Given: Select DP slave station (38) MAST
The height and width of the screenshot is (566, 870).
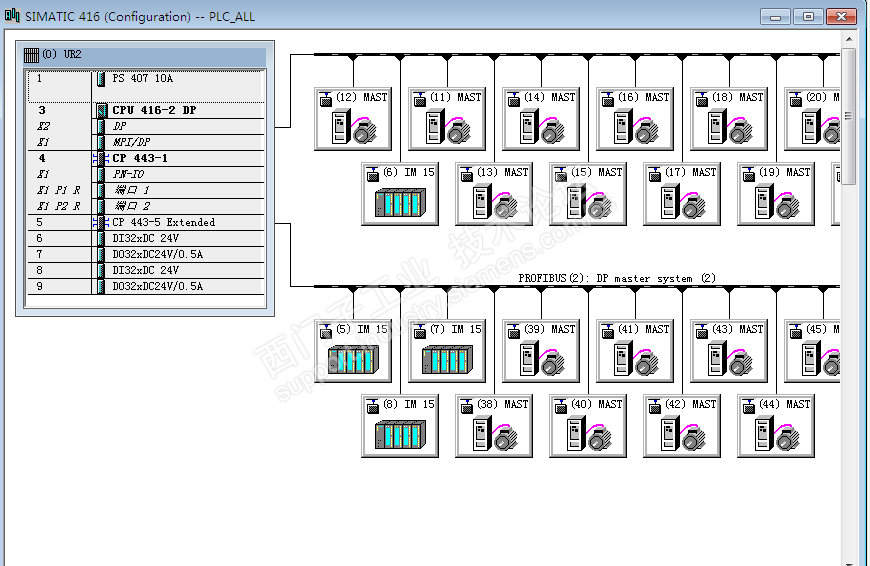Looking at the screenshot, I should pyautogui.click(x=494, y=426).
